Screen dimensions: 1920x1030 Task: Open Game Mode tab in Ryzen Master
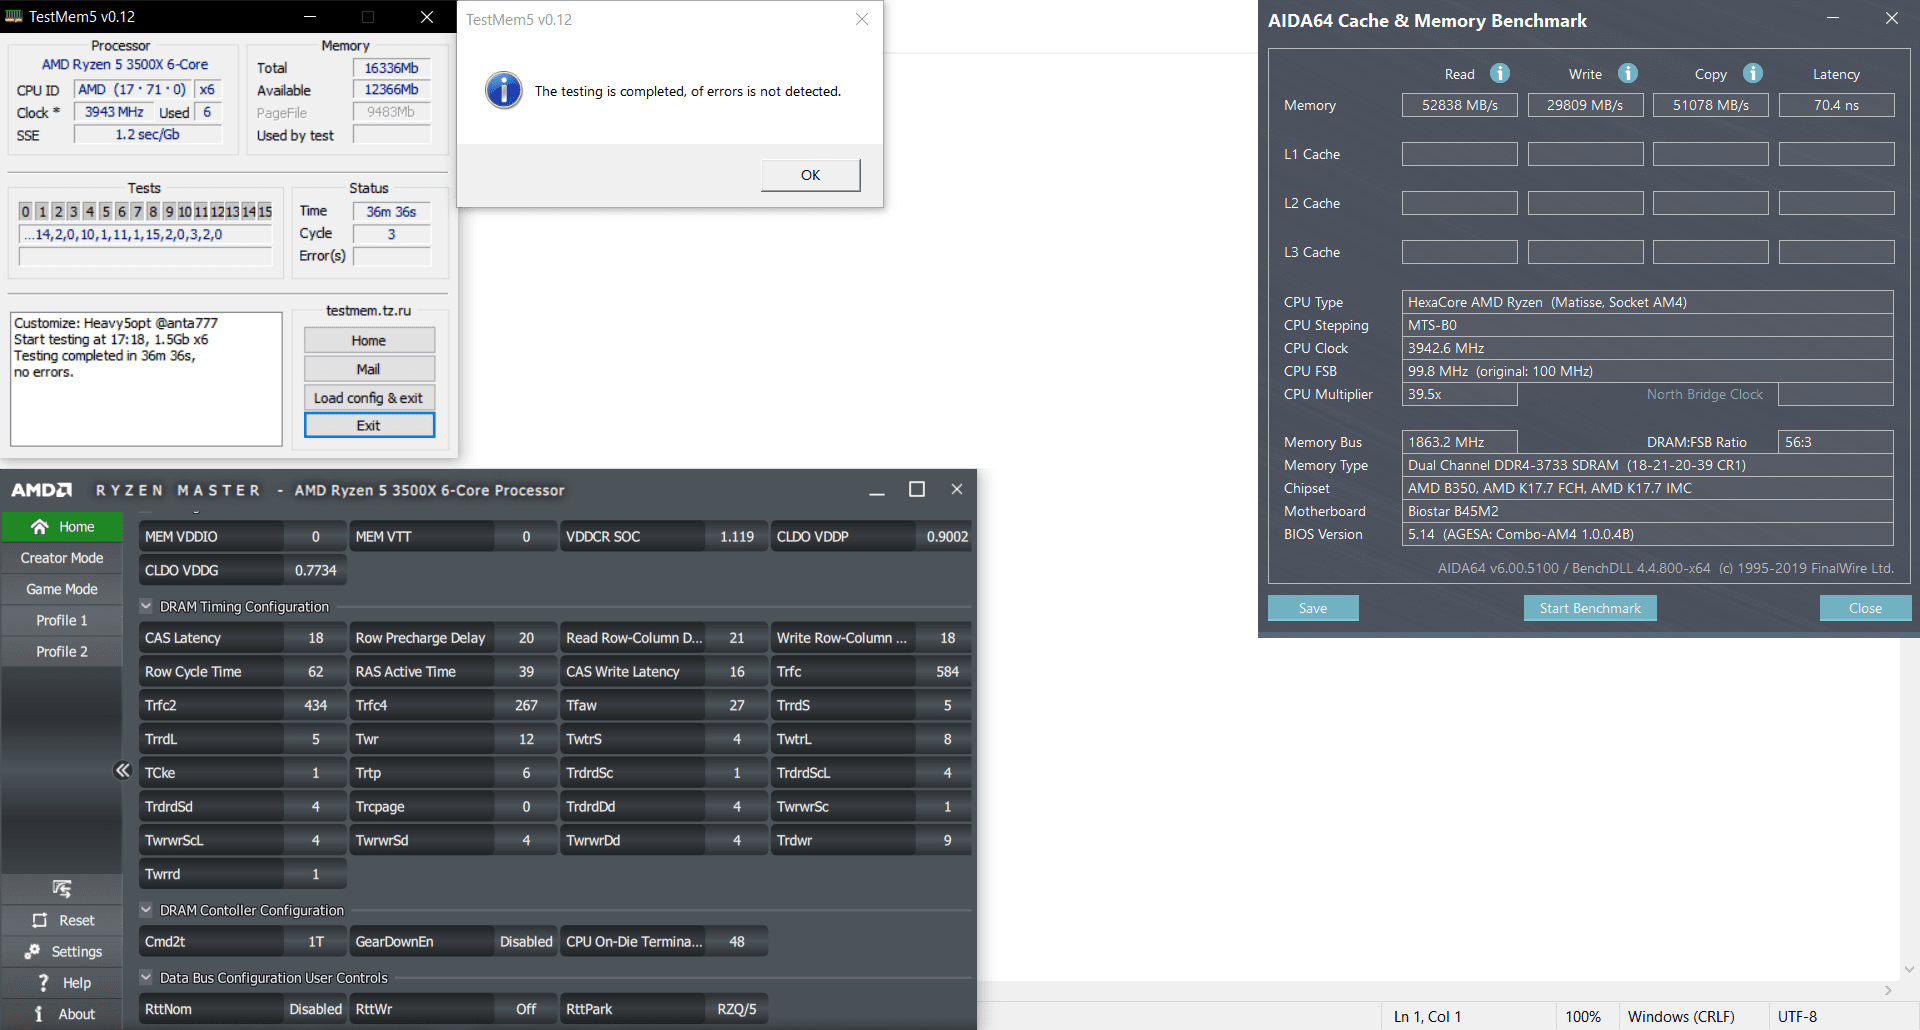62,589
